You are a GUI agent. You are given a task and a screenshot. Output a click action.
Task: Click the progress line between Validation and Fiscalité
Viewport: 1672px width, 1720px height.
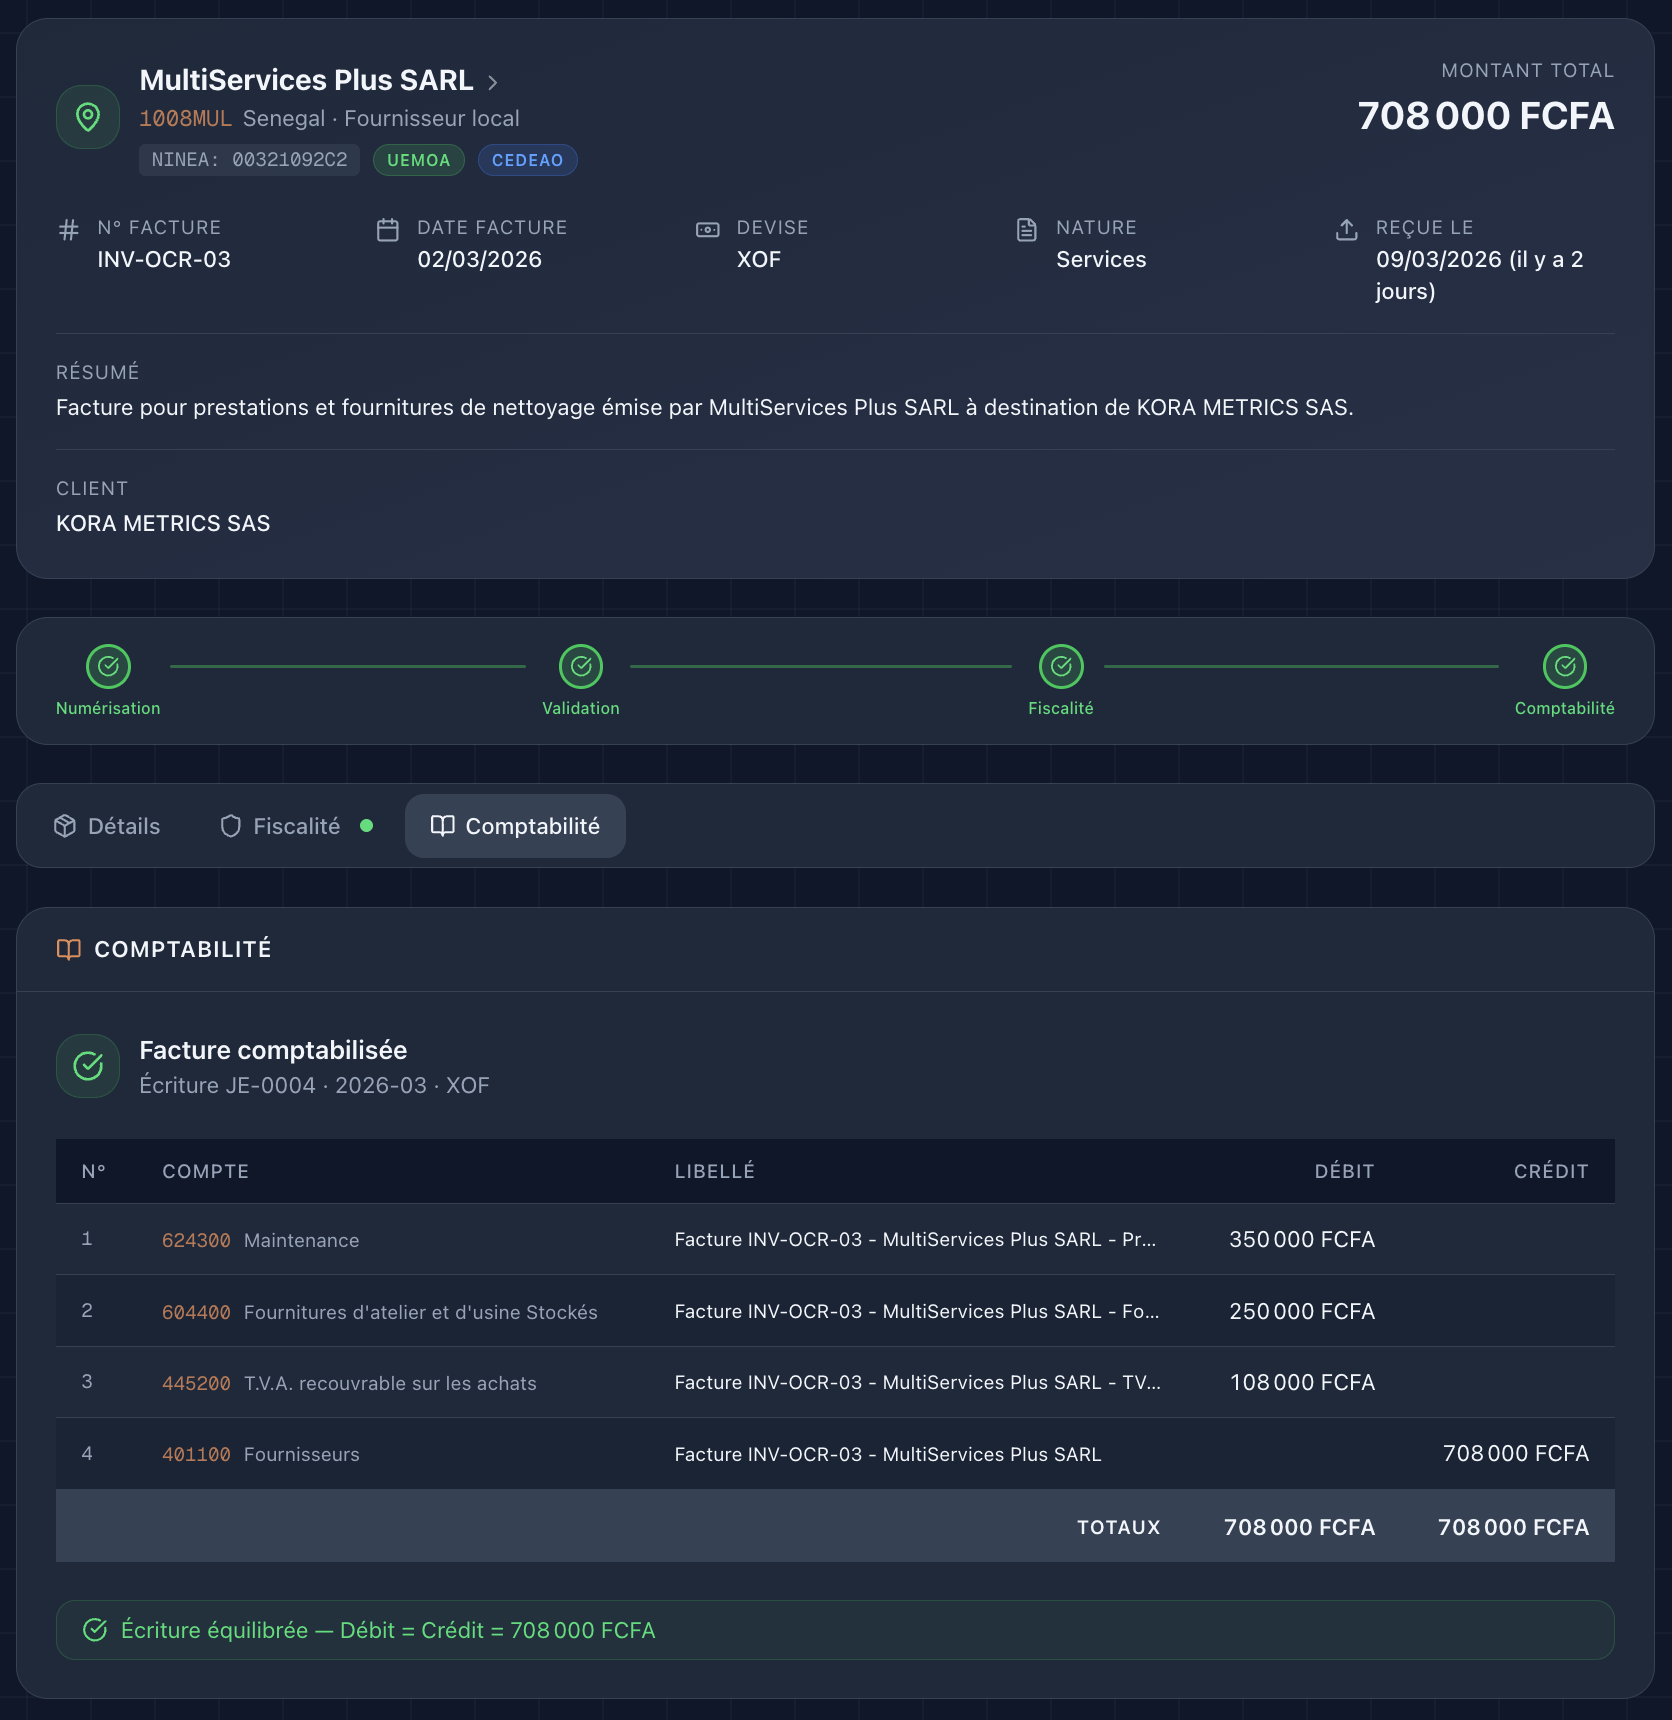tap(820, 666)
